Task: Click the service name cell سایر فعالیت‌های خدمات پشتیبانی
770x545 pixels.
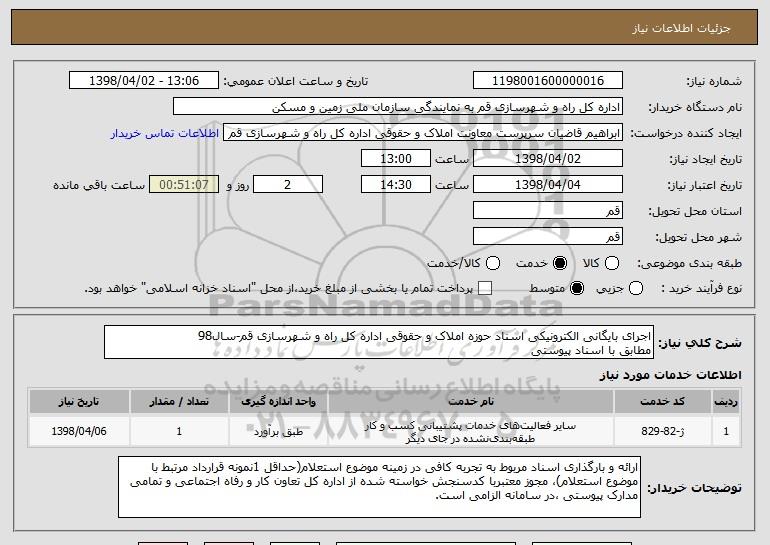Action: tap(471, 432)
